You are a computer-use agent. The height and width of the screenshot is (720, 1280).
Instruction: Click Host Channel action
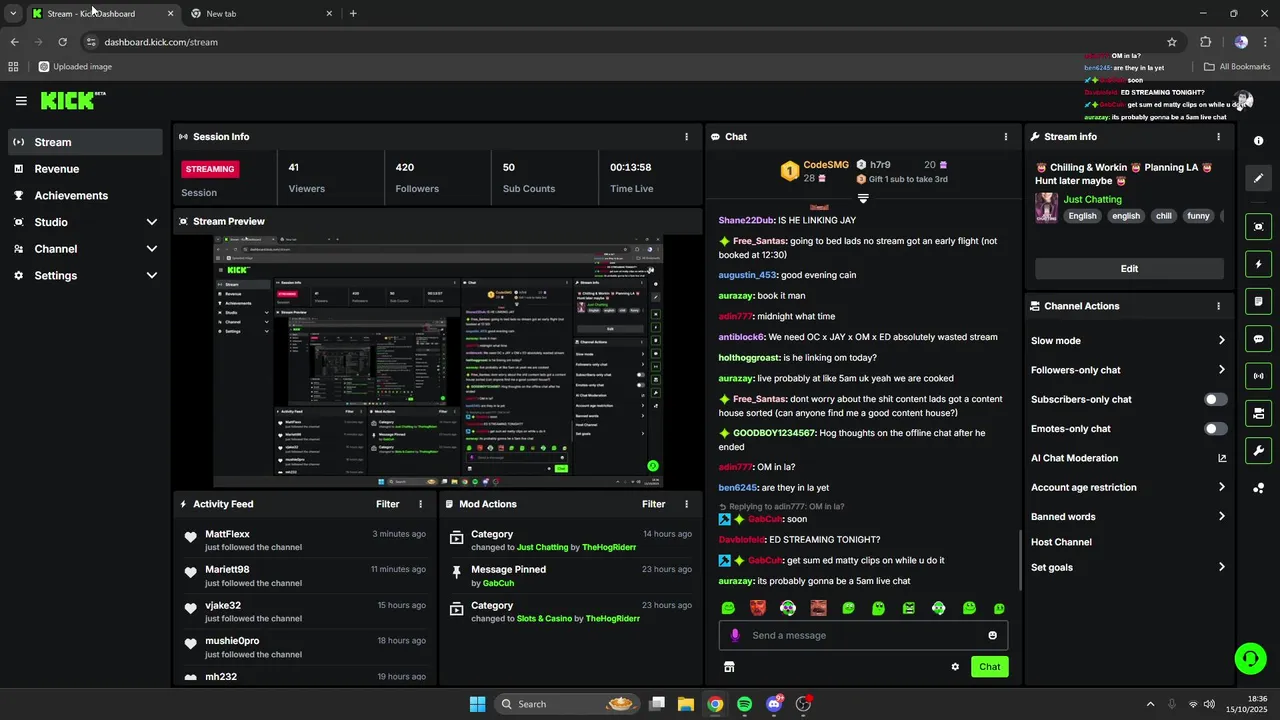[x=1061, y=542]
